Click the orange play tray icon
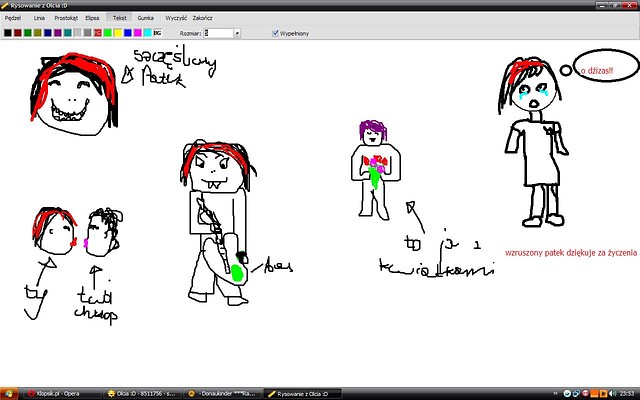 pyautogui.click(x=603, y=394)
